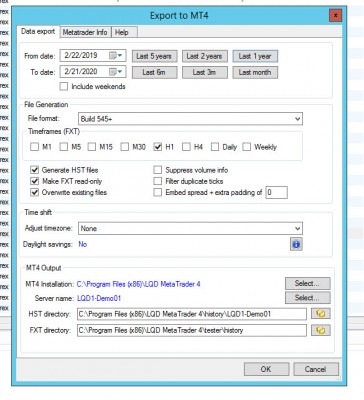Close the Export to MT4 dialog
Screen dimensions: 364x400
pyautogui.click(x=335, y=15)
